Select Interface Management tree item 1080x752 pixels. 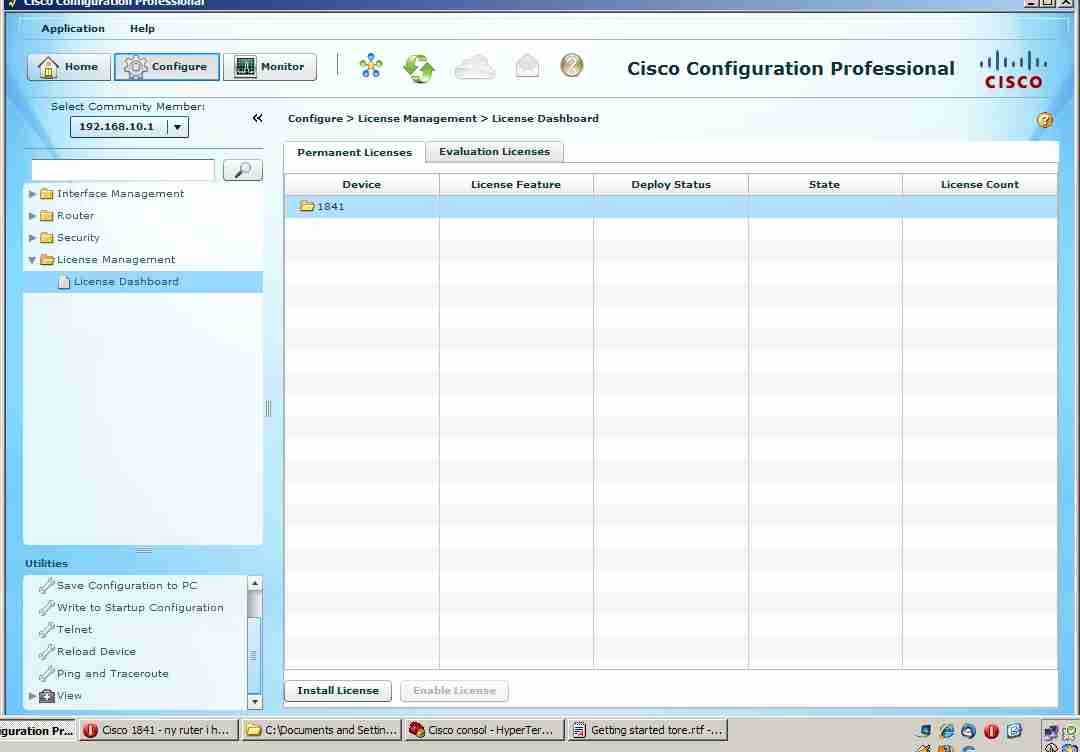[x=120, y=194]
